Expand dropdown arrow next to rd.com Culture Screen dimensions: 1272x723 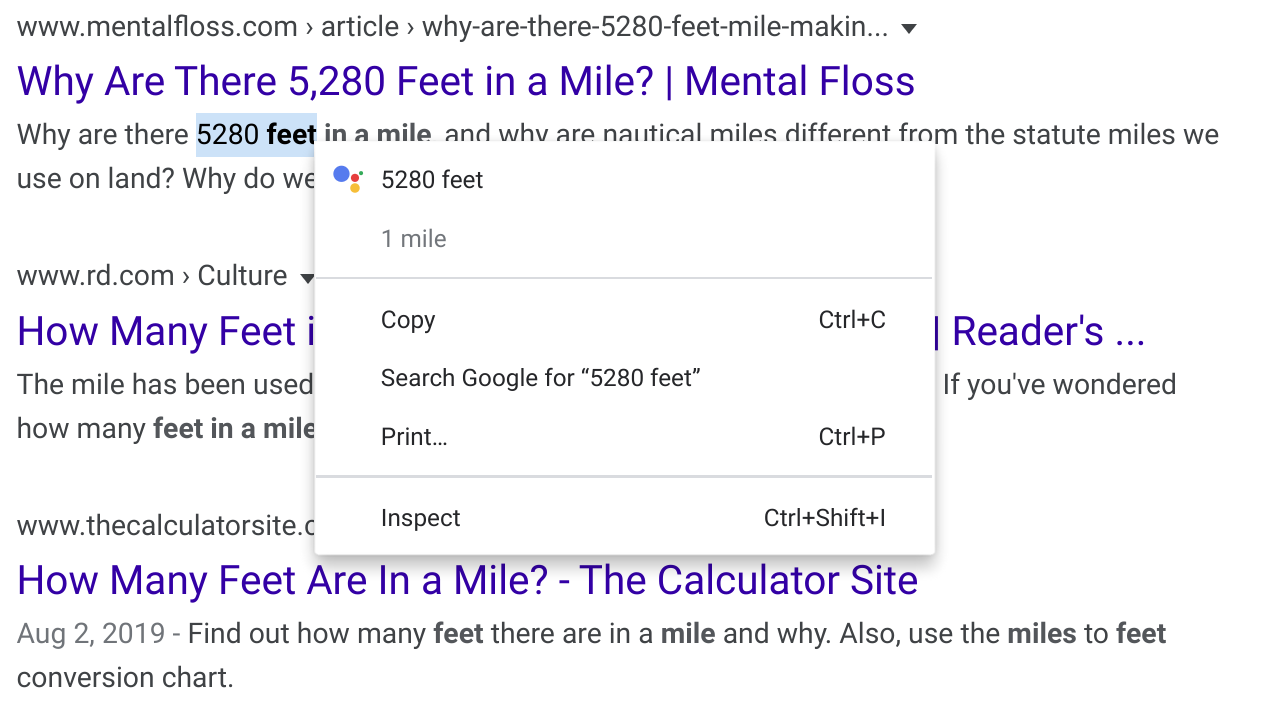[x=307, y=277]
